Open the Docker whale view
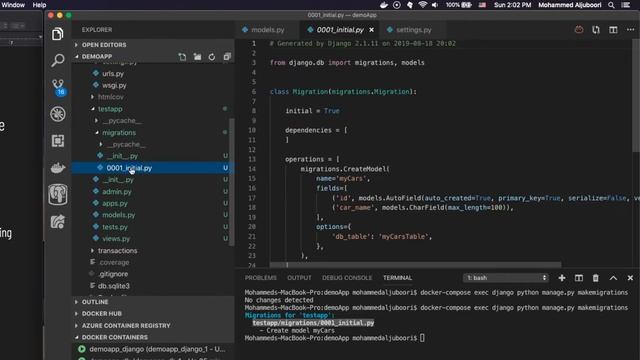640x360 pixels. 58,167
